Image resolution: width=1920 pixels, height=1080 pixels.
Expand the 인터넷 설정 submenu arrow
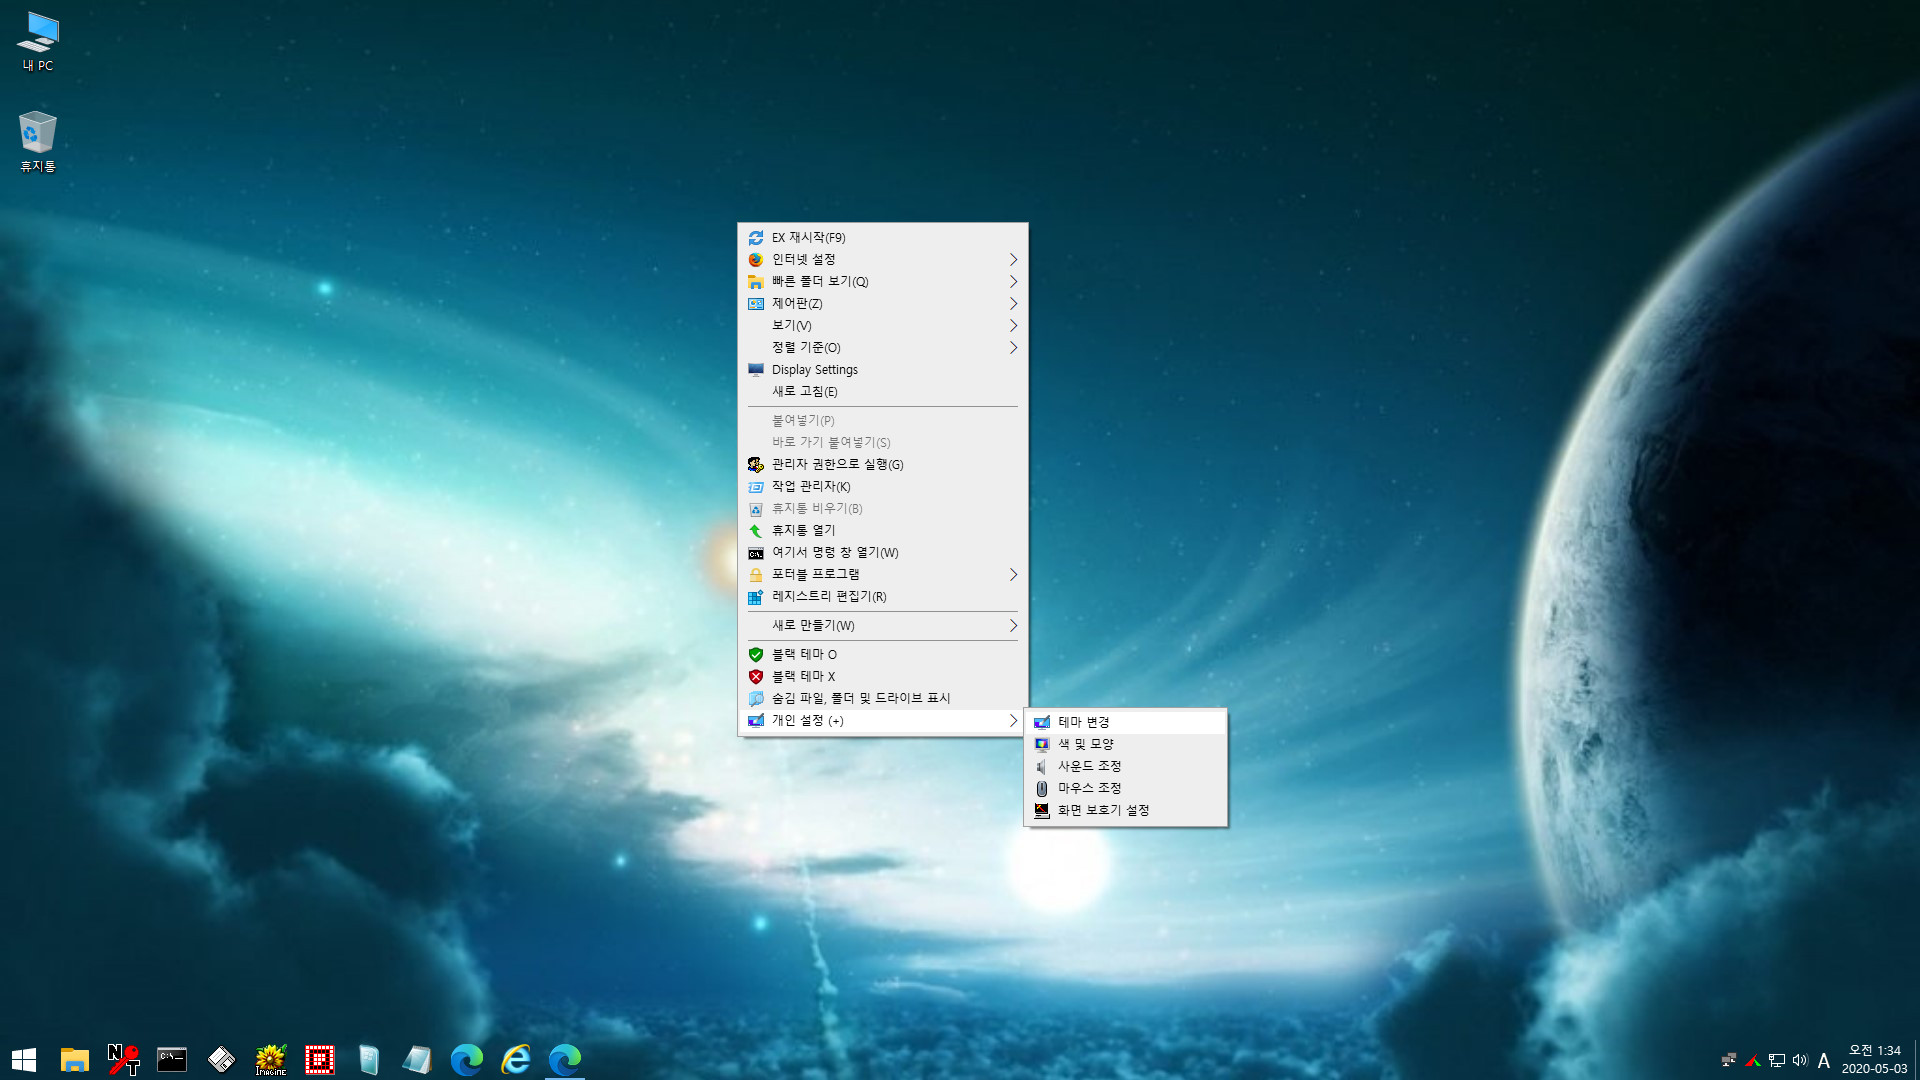click(1013, 260)
